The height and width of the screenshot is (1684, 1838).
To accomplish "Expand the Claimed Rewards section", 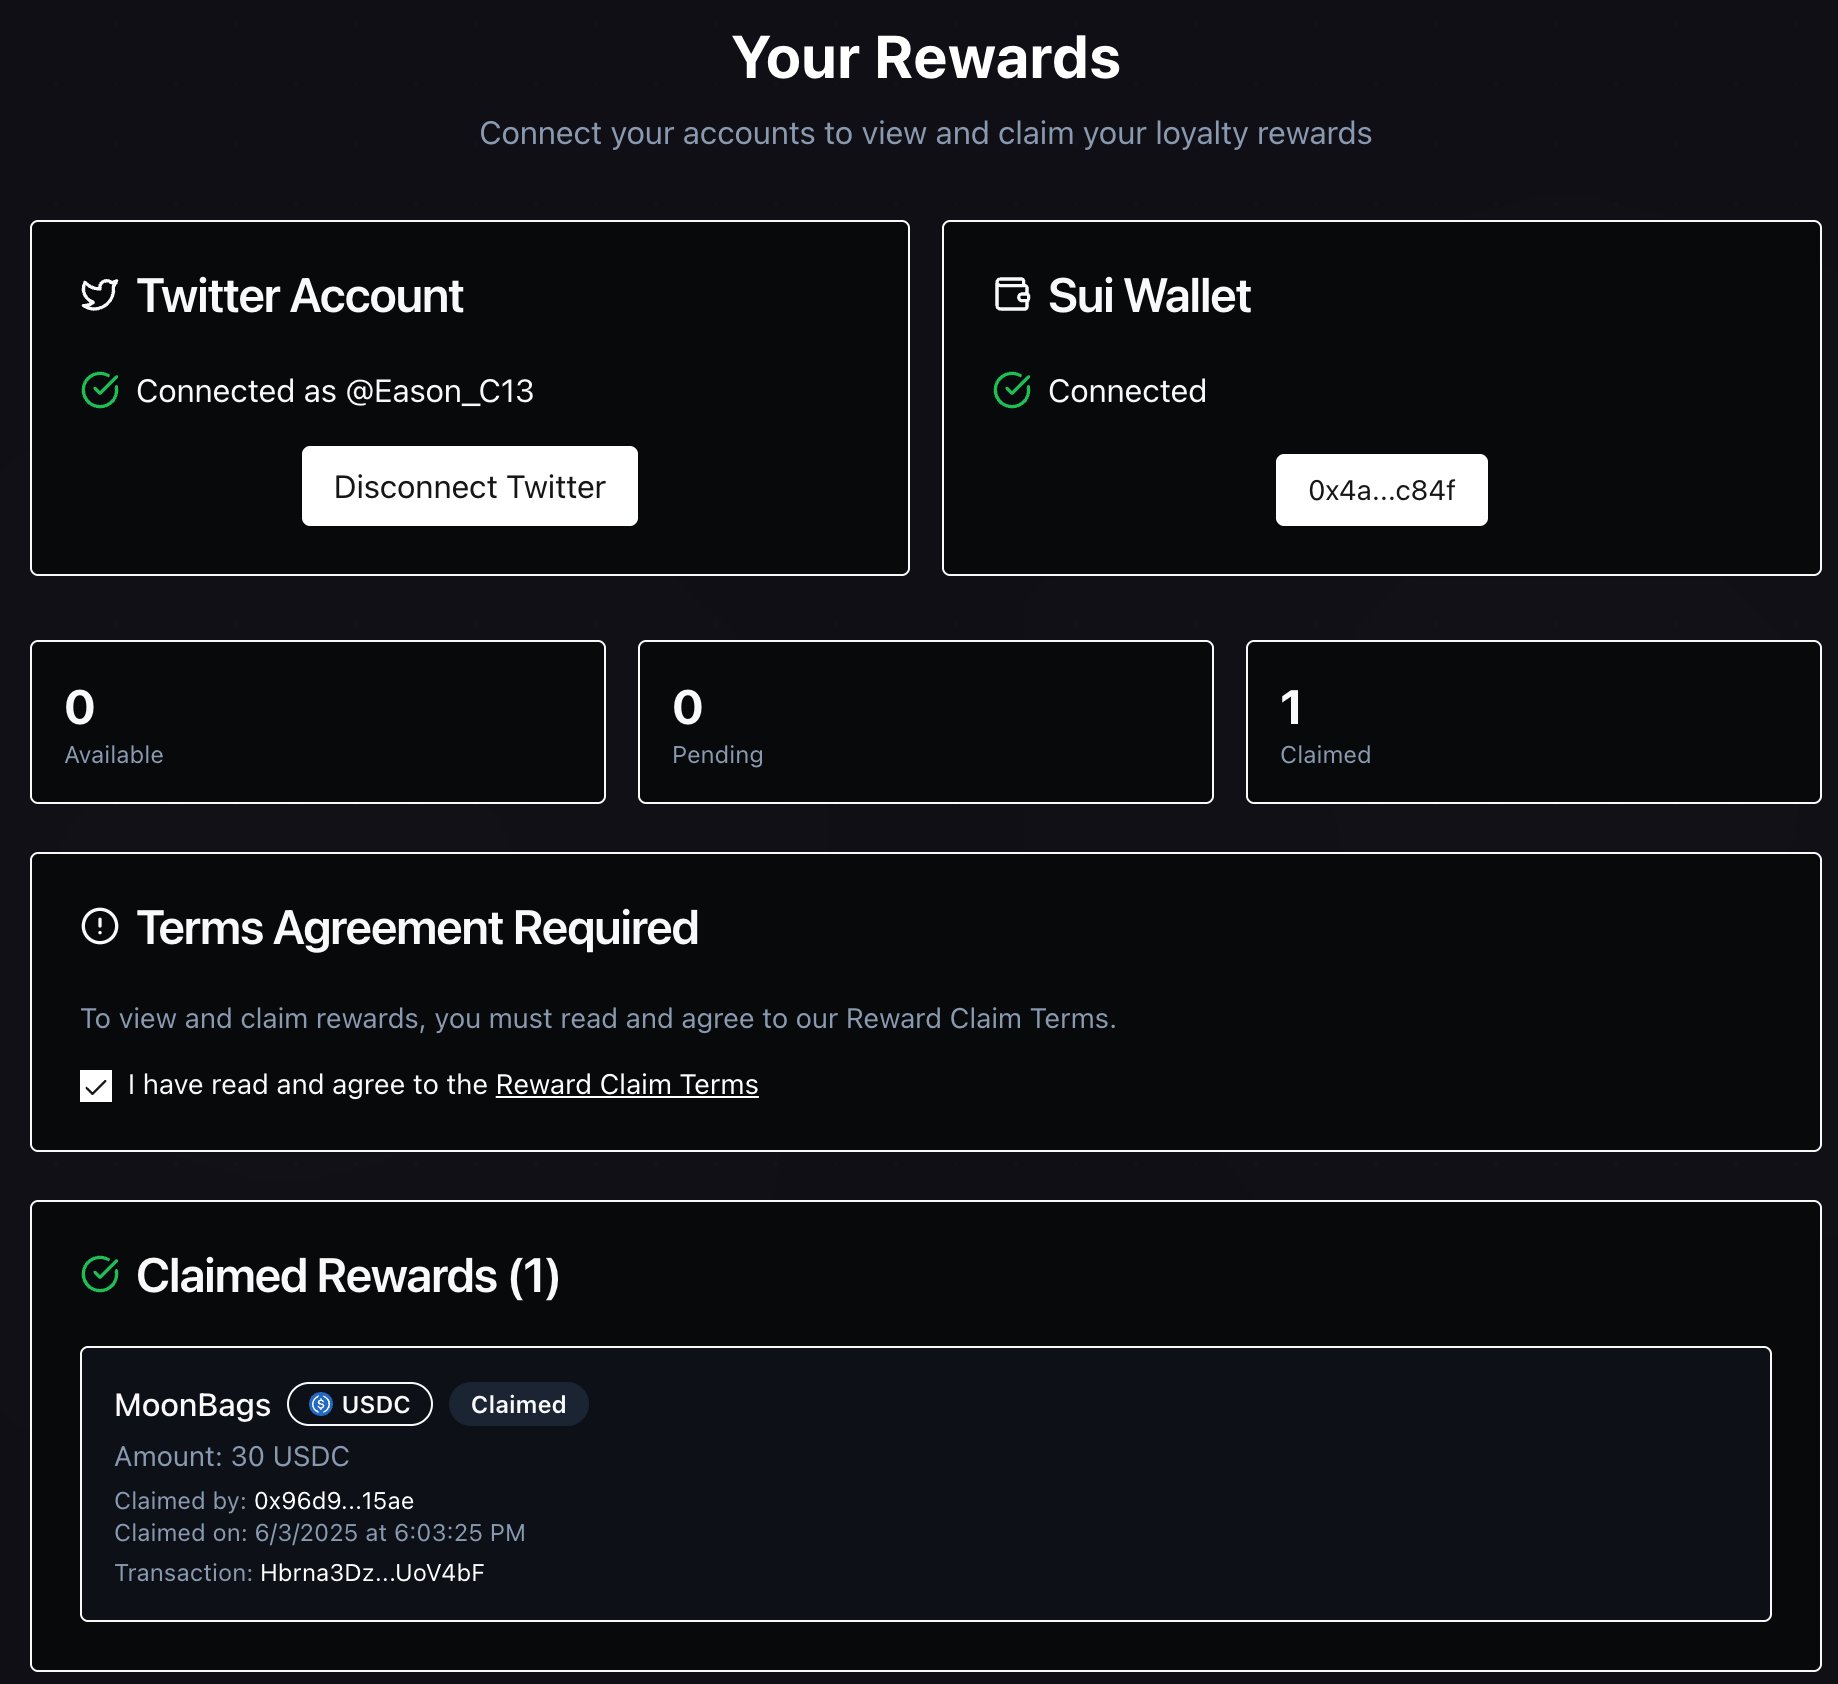I will tap(348, 1276).
